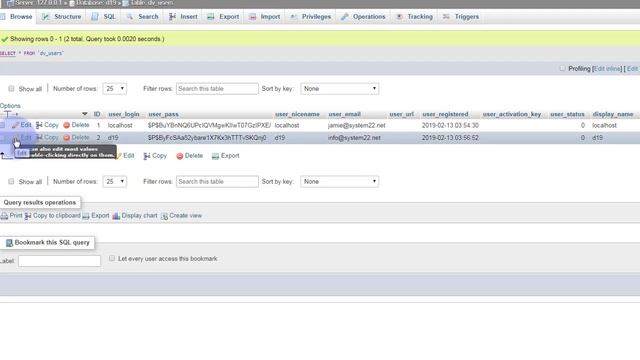Click the Export icon in query results operations
The height and width of the screenshot is (360, 640).
click(86, 216)
